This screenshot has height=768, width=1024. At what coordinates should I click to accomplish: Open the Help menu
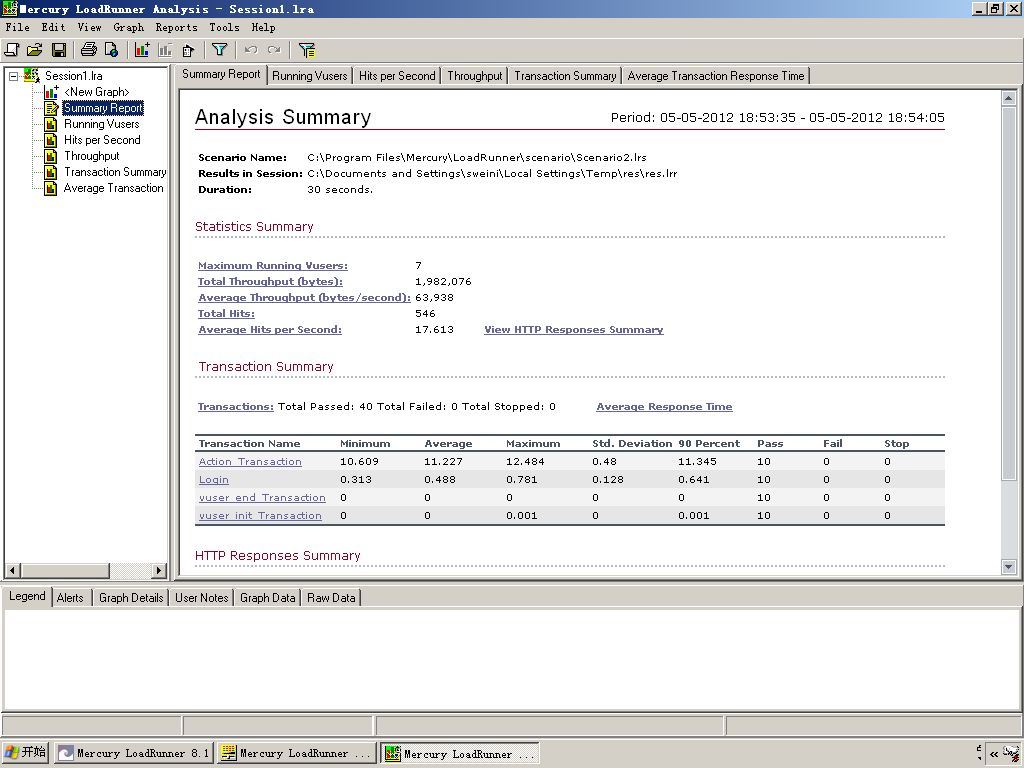click(x=263, y=27)
